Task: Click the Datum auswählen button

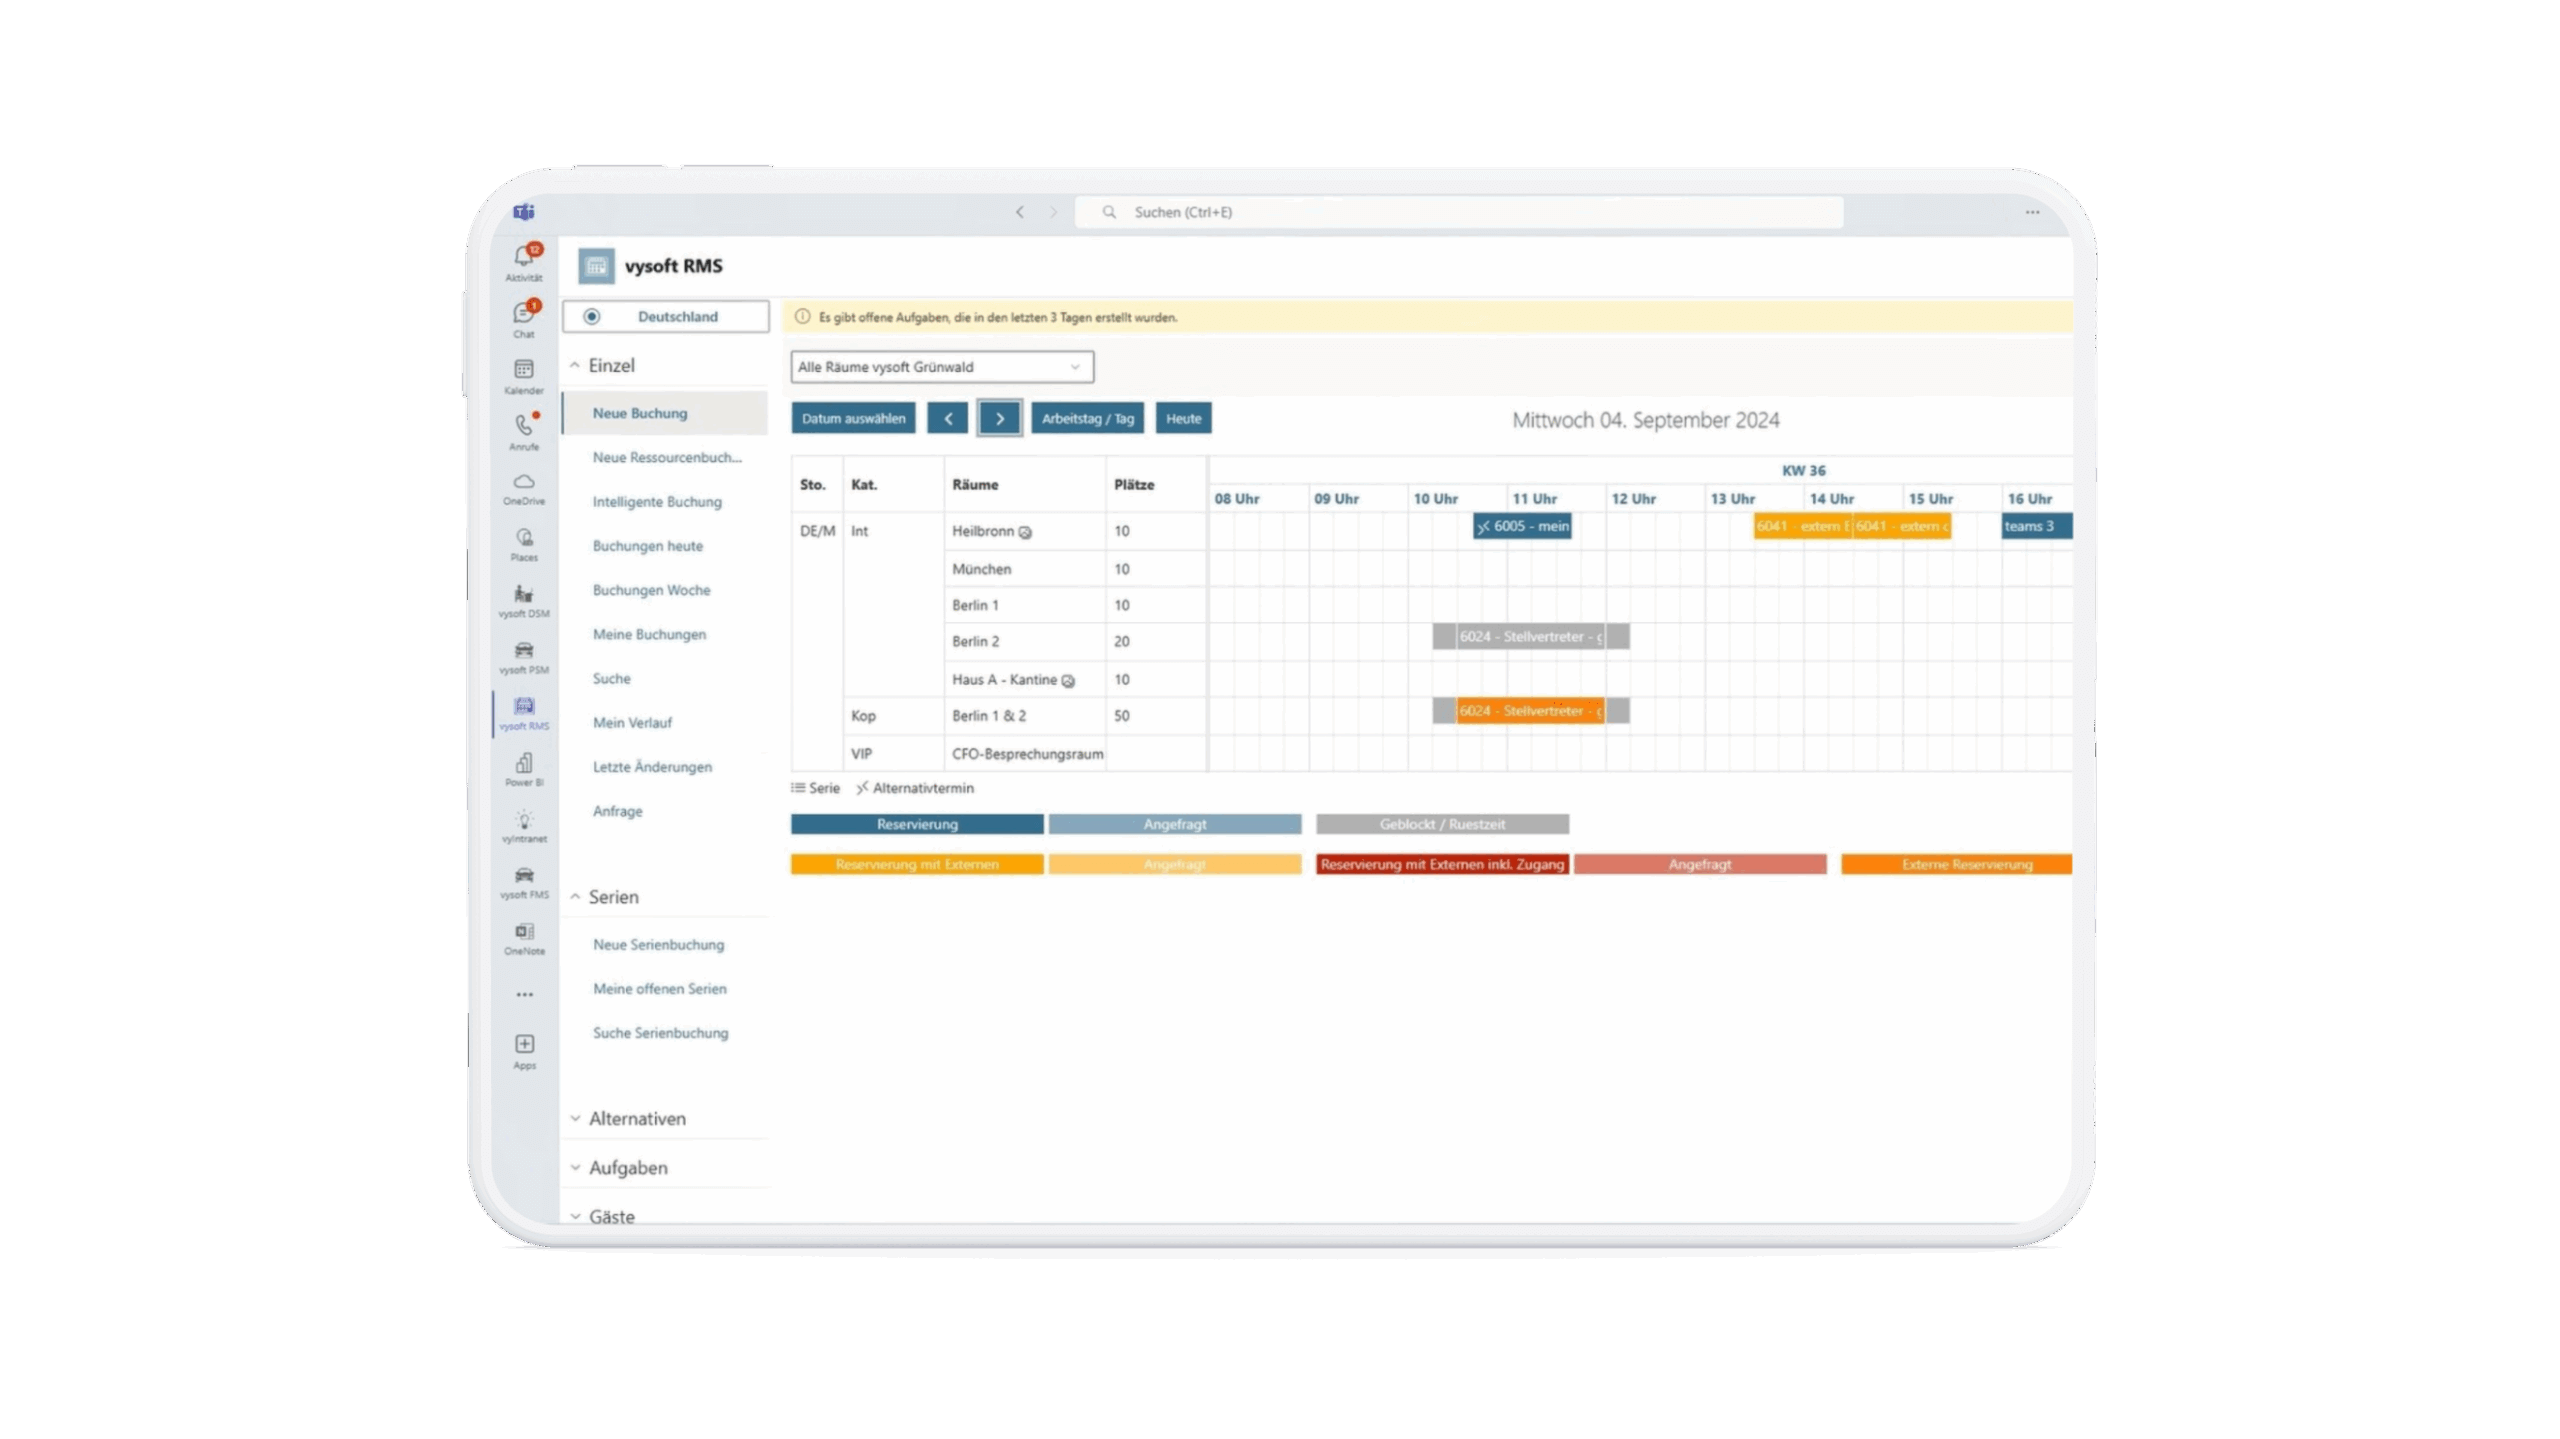Action: click(853, 418)
